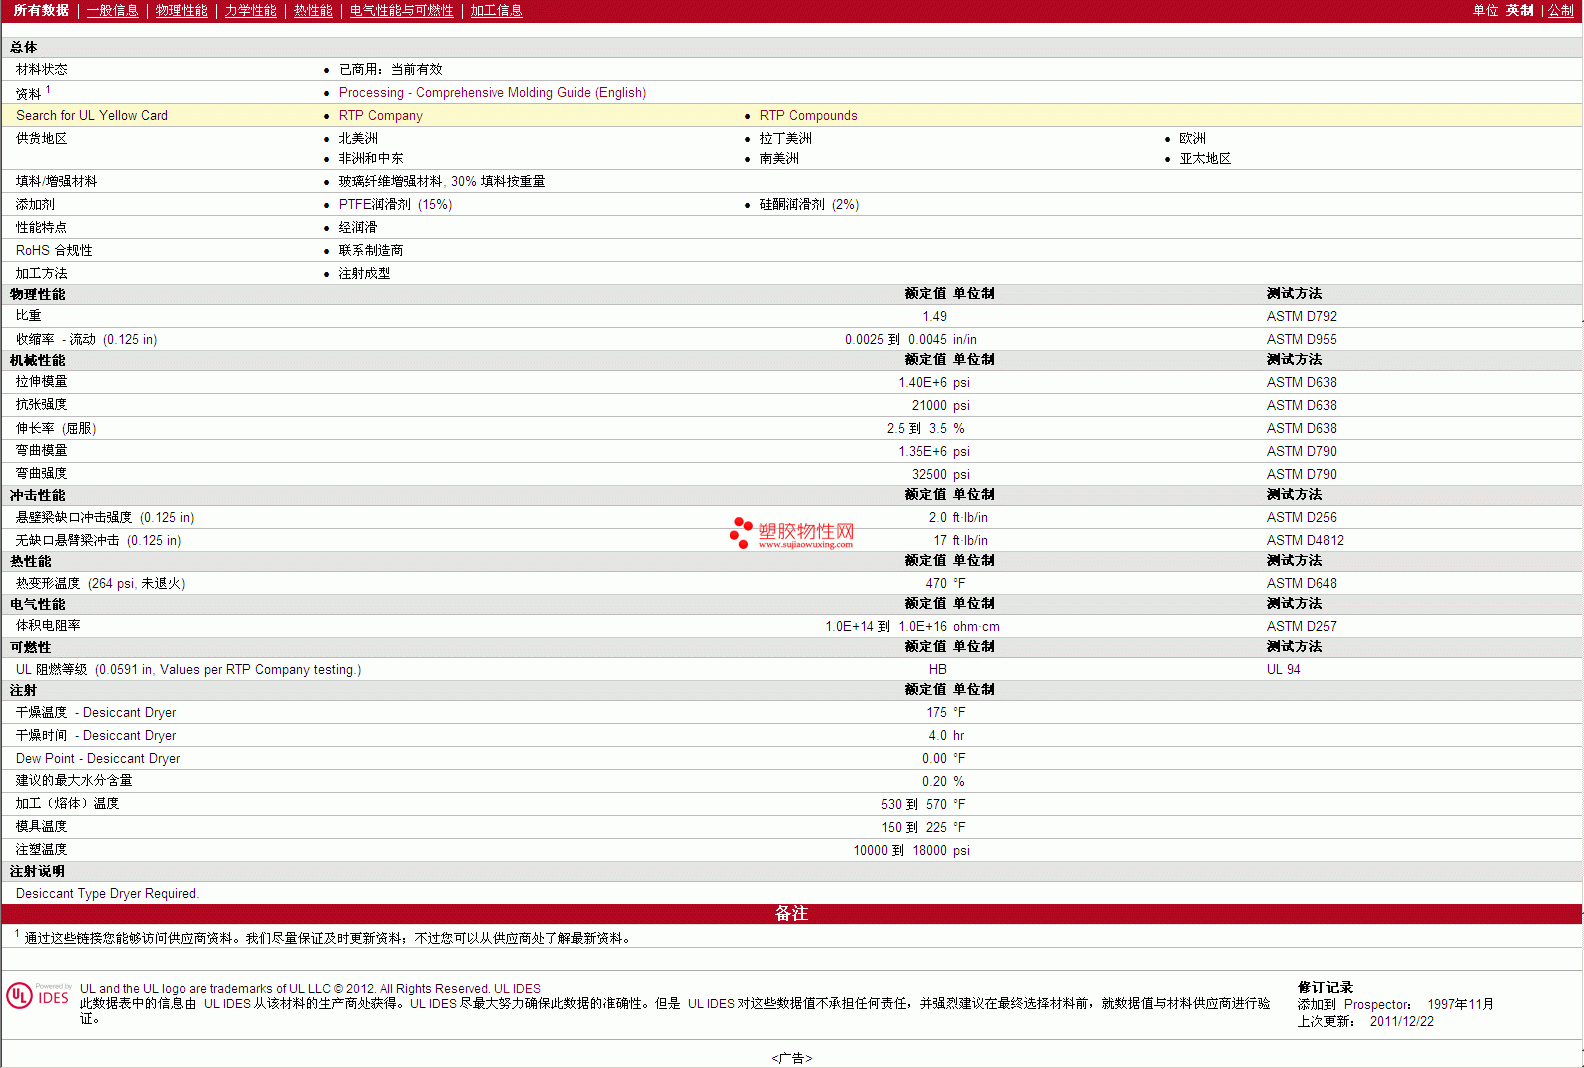Go to the 力学性能 tab
Image resolution: width=1584 pixels, height=1068 pixels.
click(250, 10)
